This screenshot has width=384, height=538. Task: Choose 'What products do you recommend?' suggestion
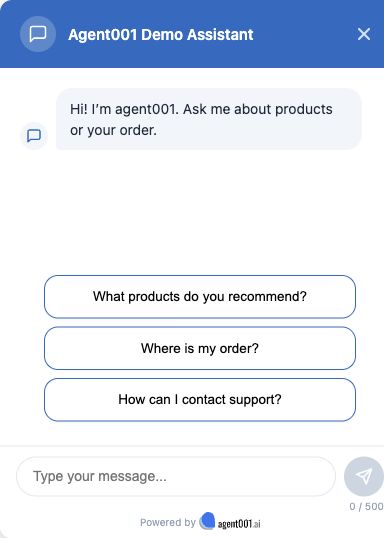200,296
